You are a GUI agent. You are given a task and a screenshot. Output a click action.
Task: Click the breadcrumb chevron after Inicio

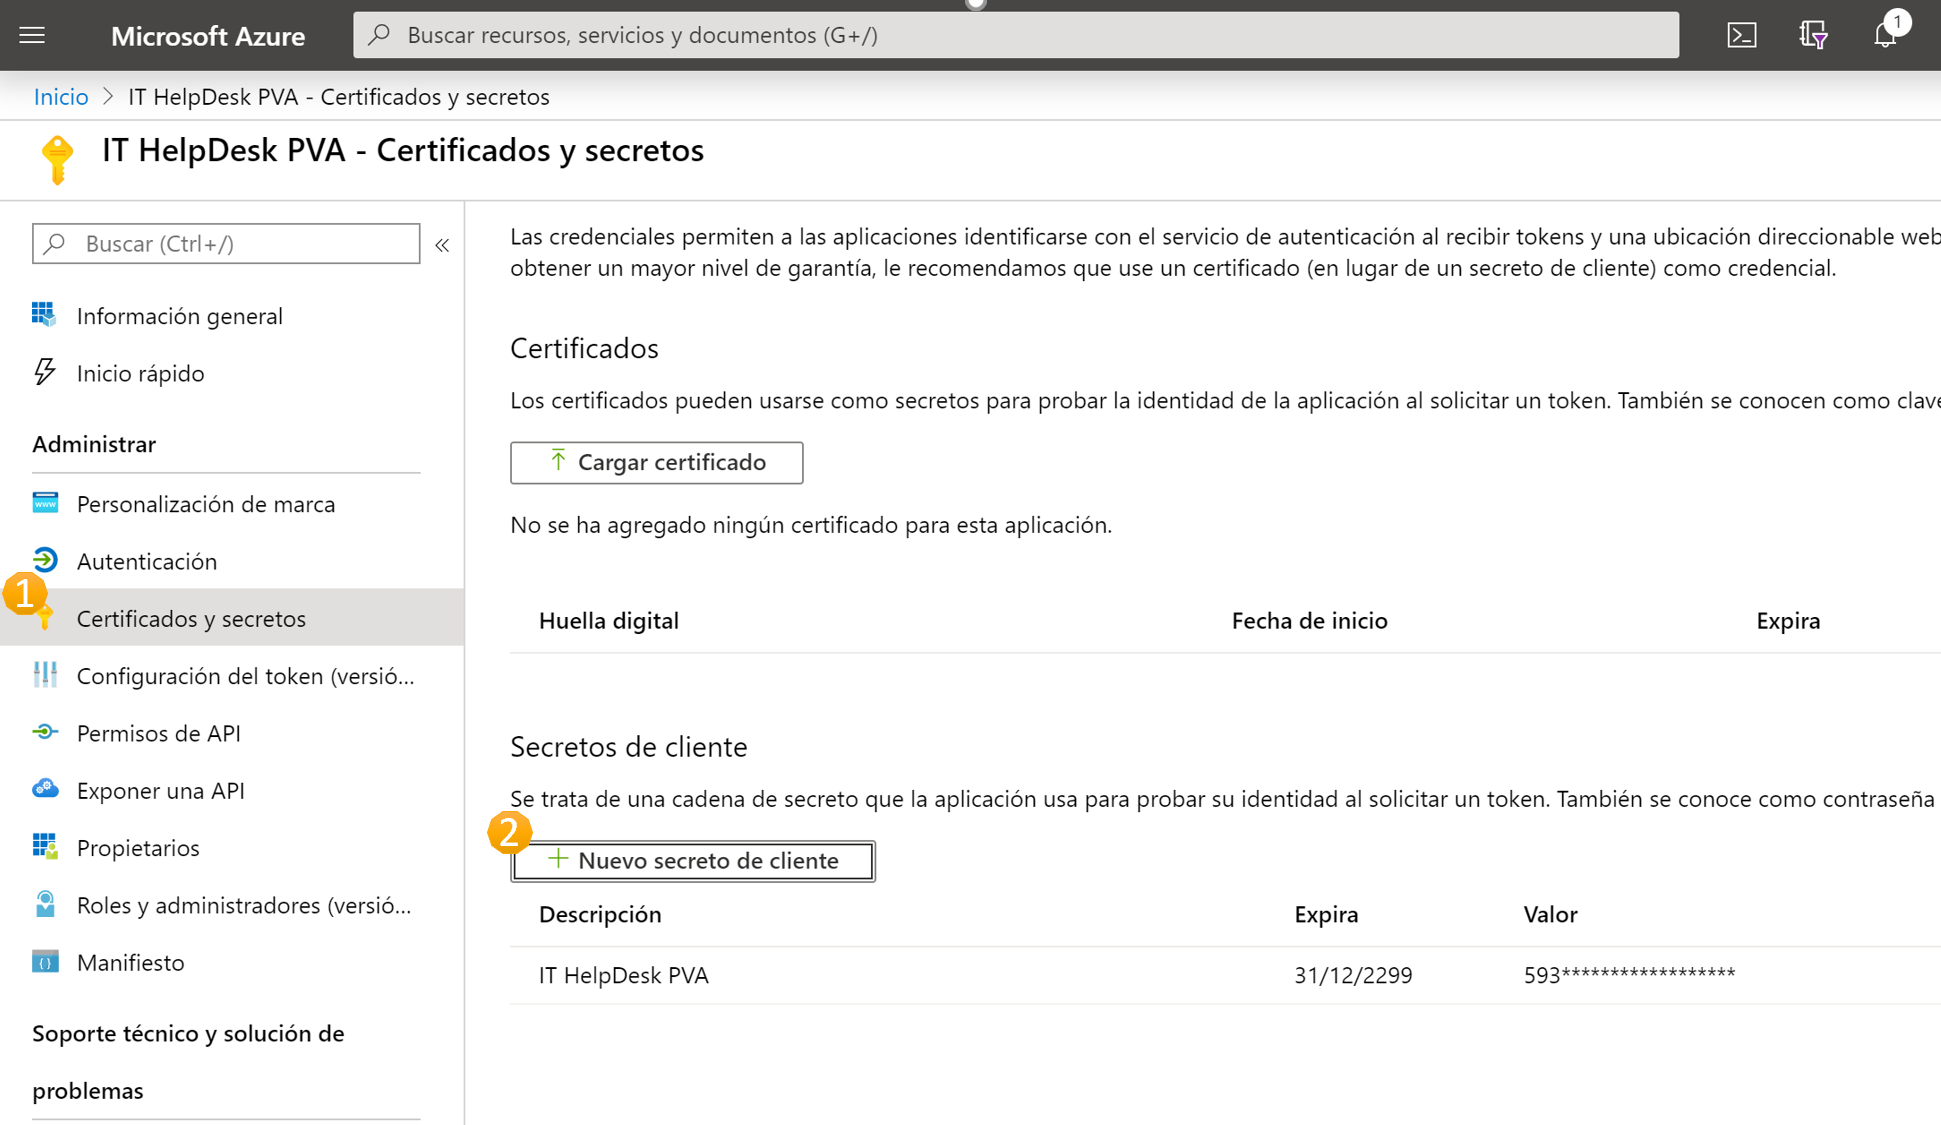tap(108, 96)
